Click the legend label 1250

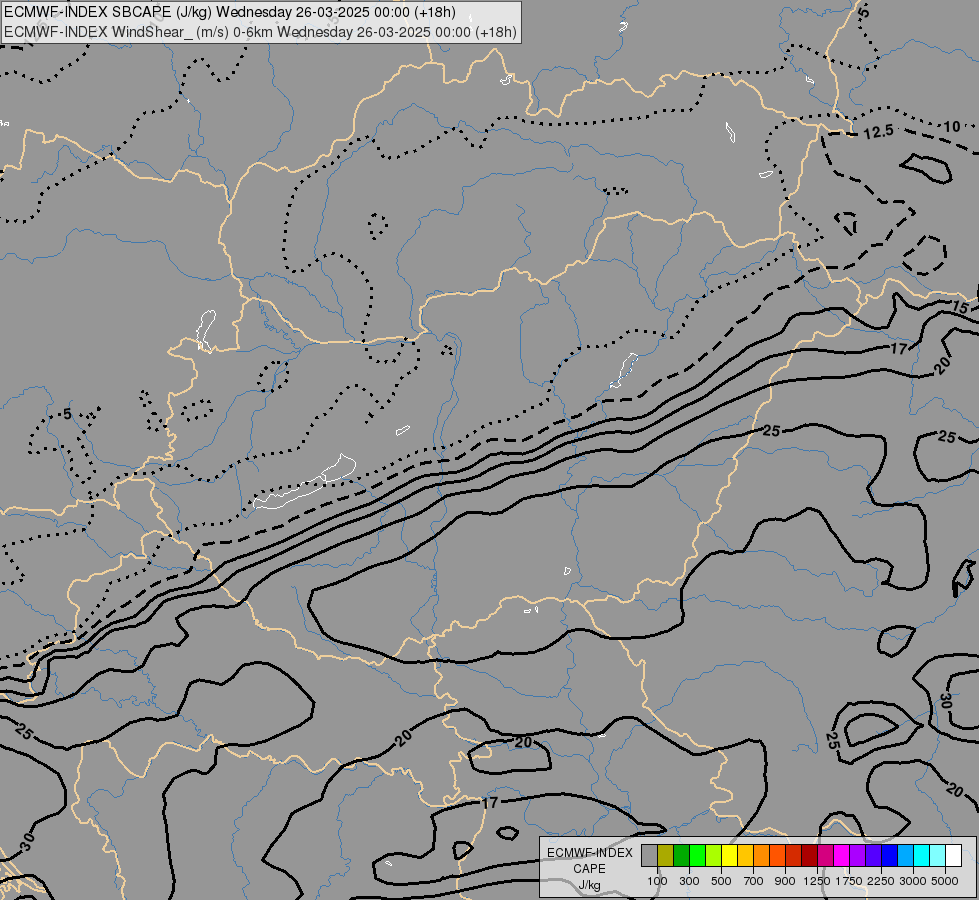(x=817, y=881)
